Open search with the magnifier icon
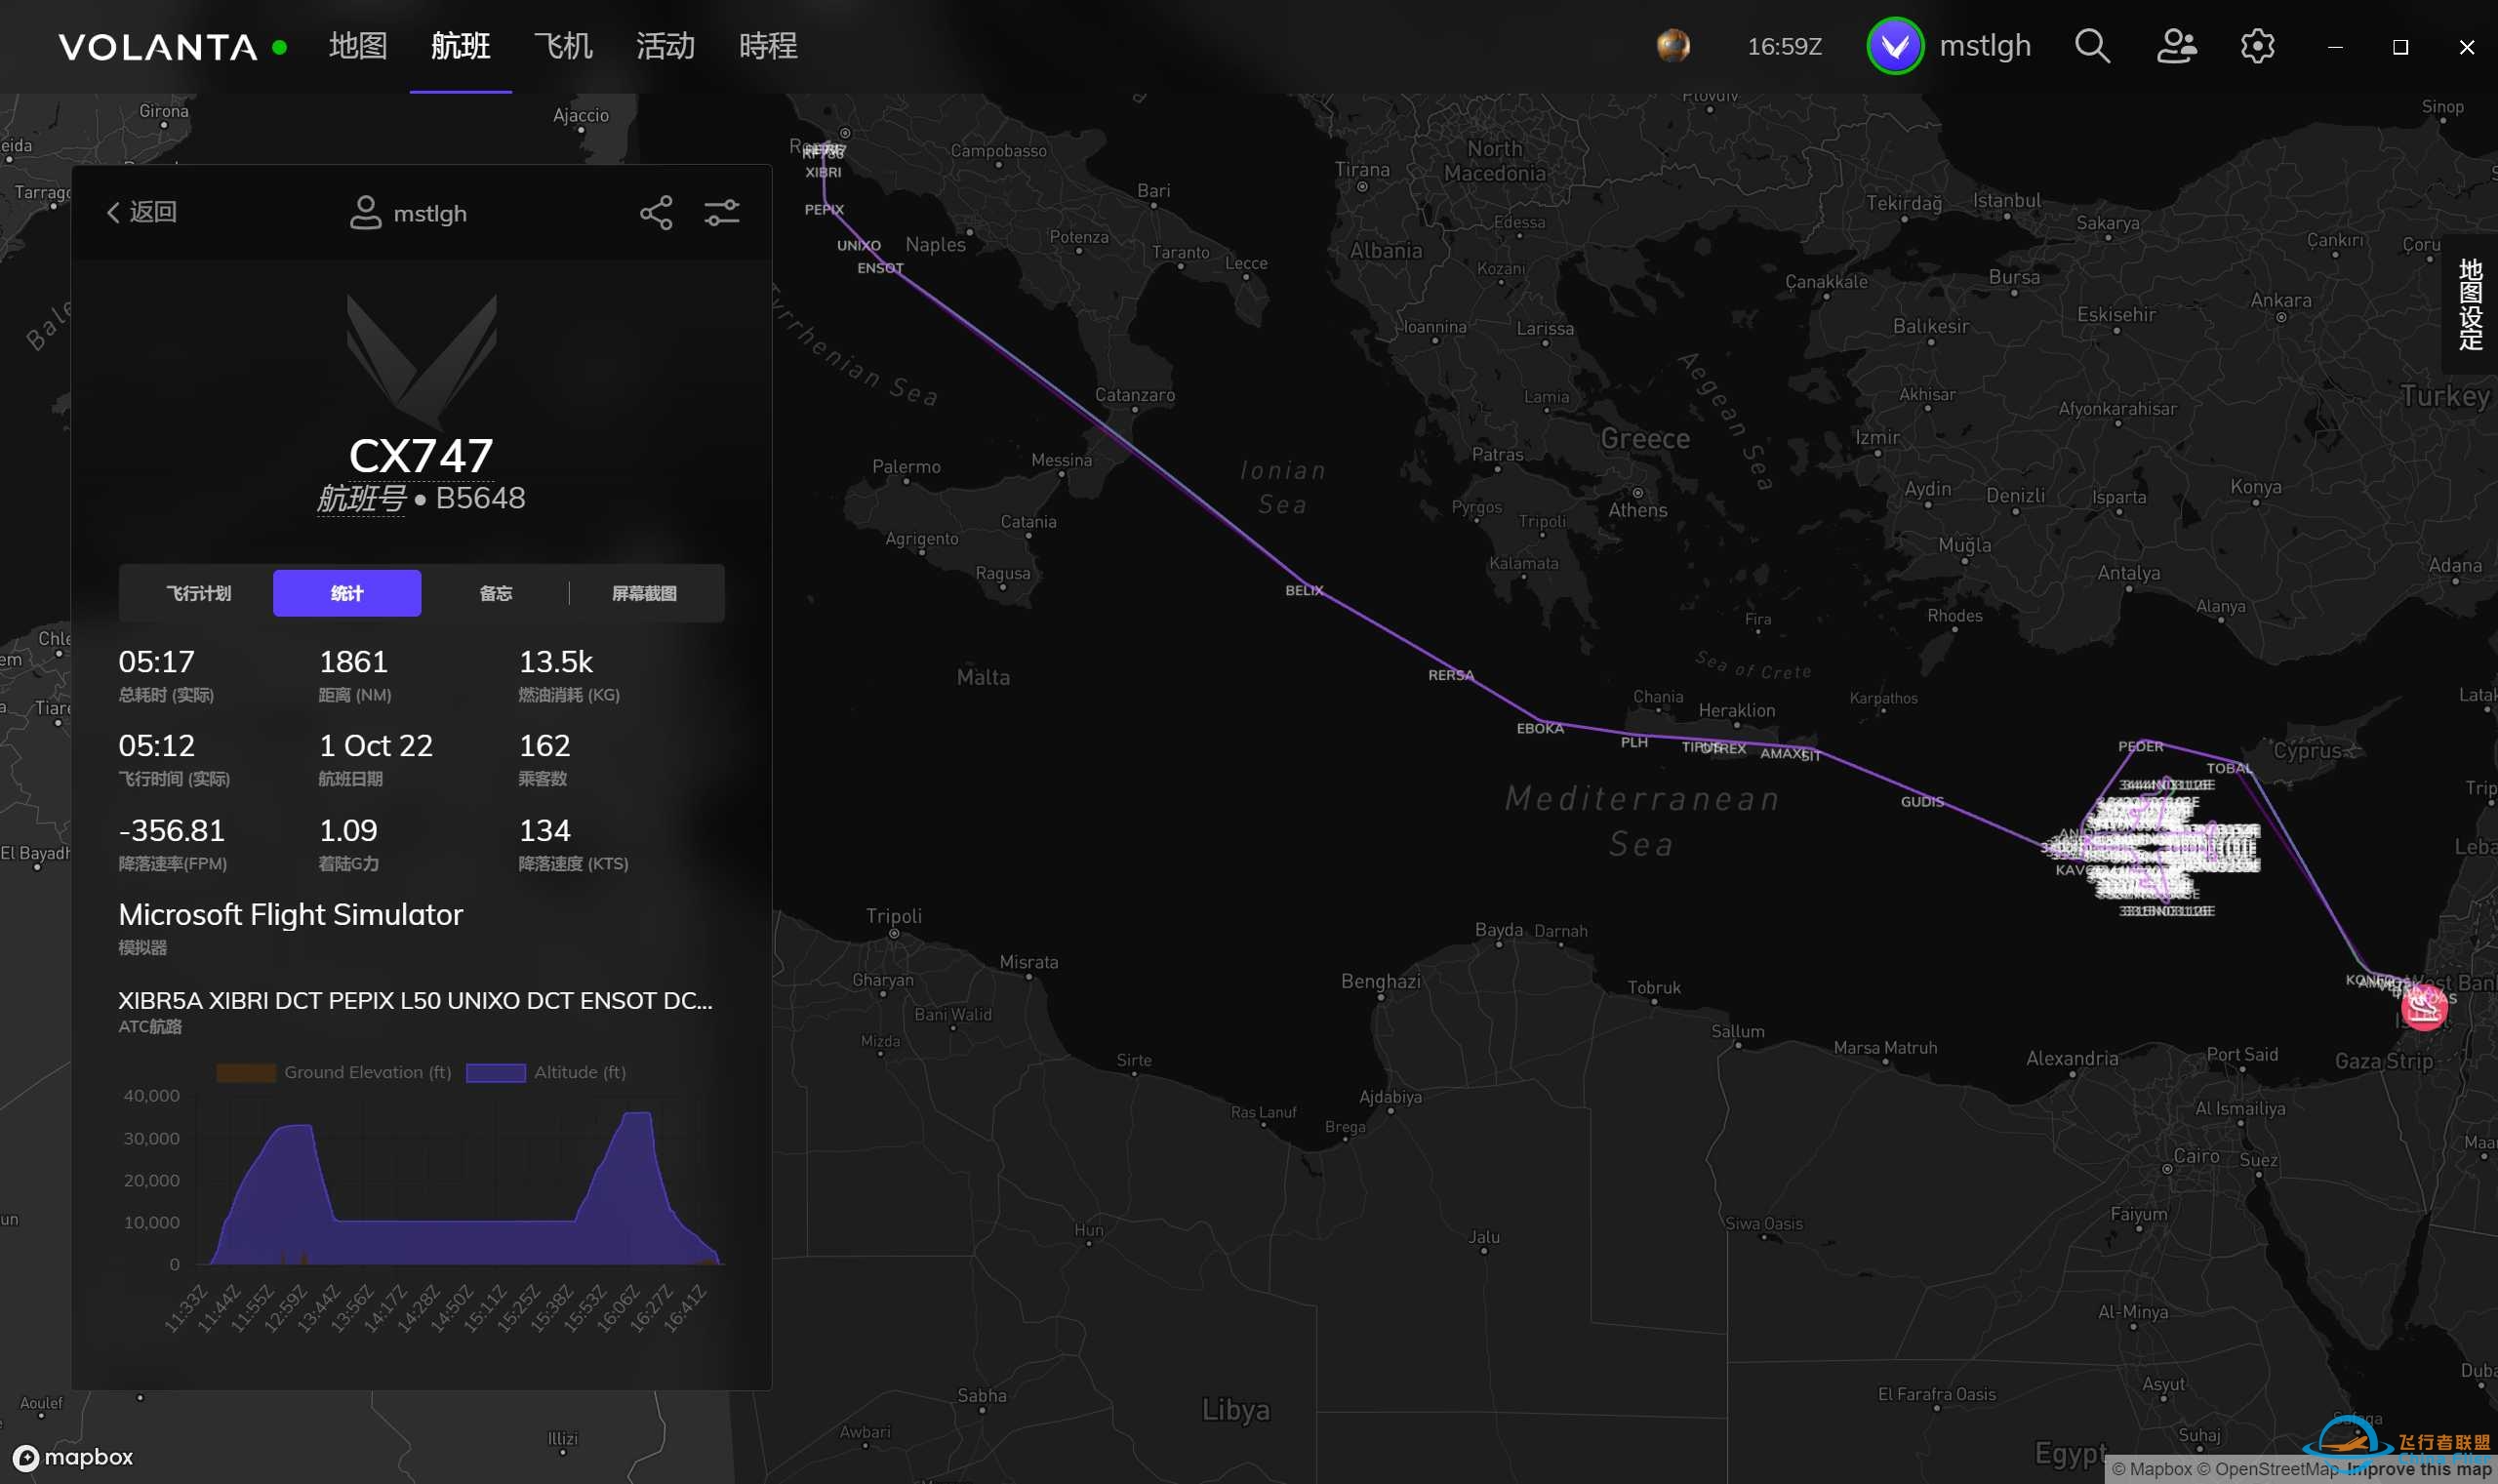Image resolution: width=2498 pixels, height=1484 pixels. (2091, 46)
